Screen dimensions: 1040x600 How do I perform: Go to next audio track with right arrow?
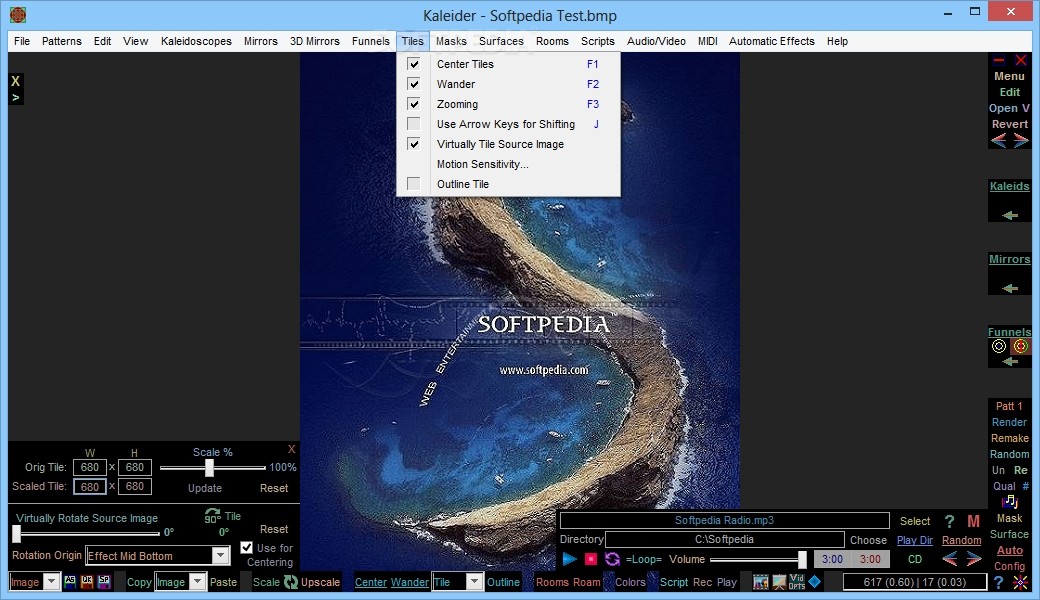[974, 559]
